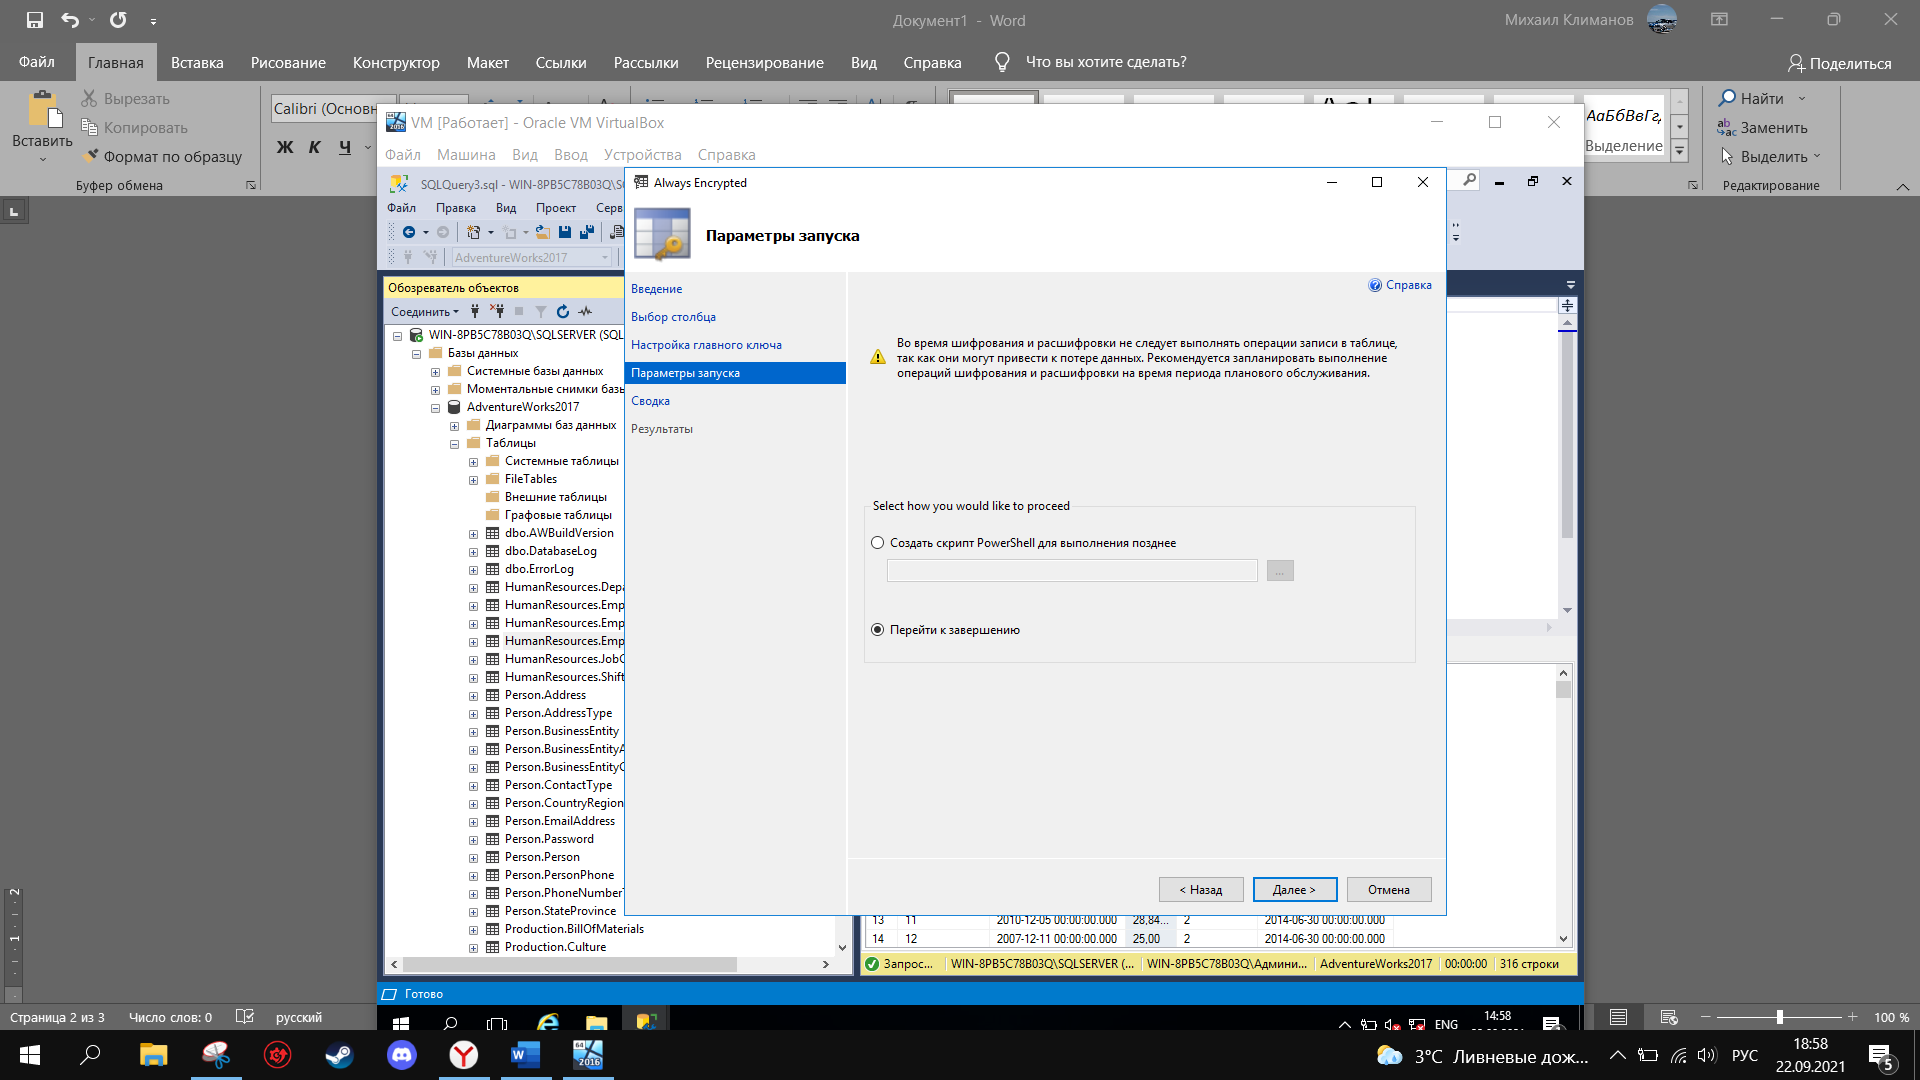Click the refresh icon in Object Explorer

pyautogui.click(x=563, y=312)
